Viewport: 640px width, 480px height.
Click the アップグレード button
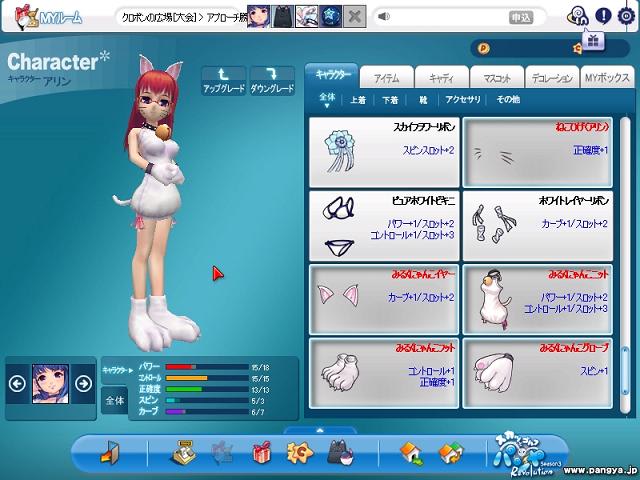(224, 81)
